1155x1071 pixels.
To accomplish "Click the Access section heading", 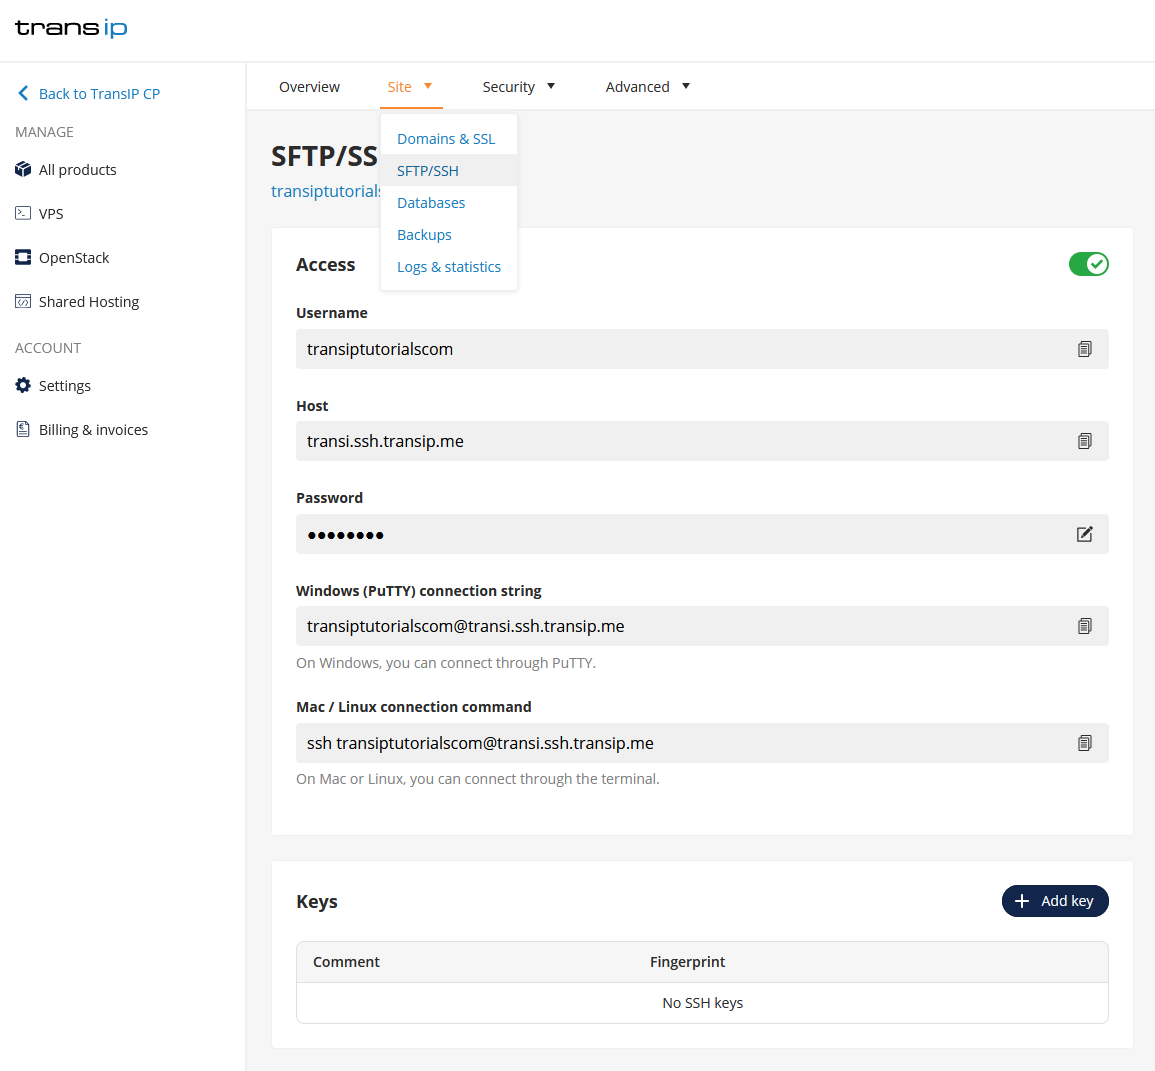I will coord(326,264).
